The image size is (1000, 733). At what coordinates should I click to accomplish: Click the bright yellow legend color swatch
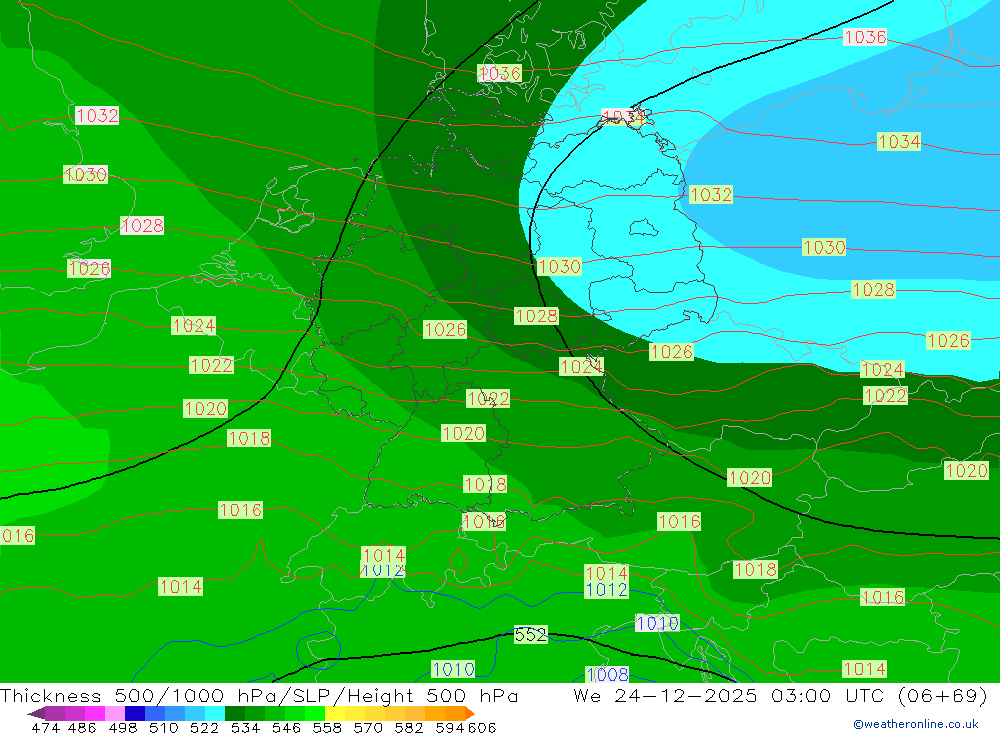click(335, 713)
